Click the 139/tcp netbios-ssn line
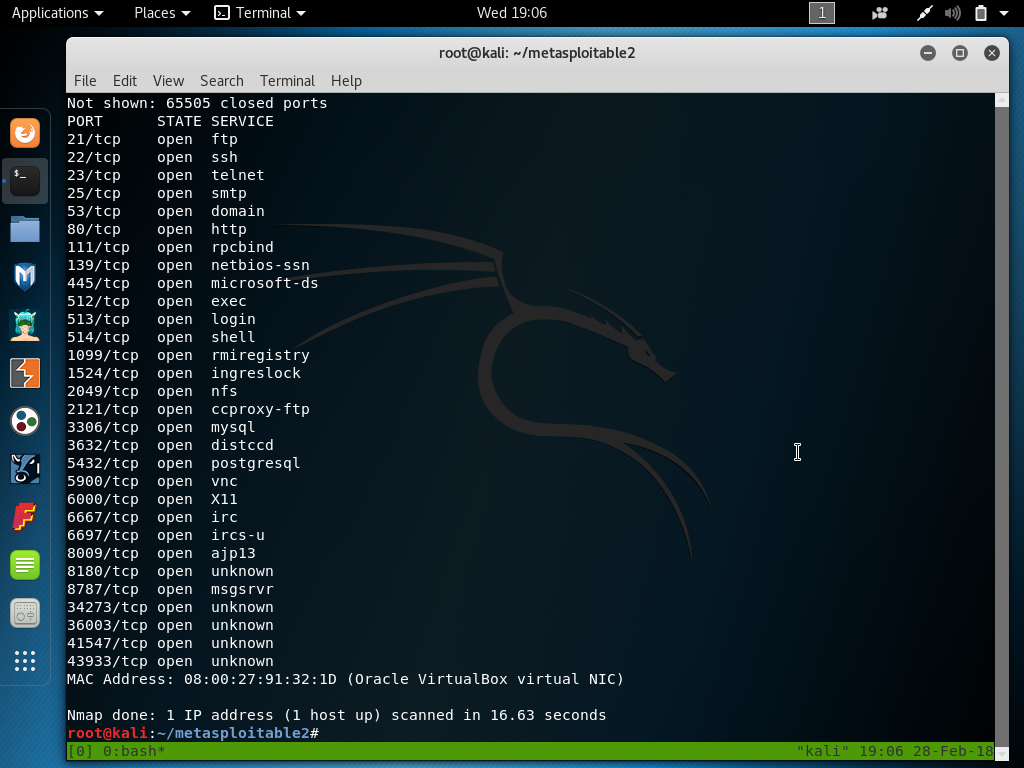 188,265
